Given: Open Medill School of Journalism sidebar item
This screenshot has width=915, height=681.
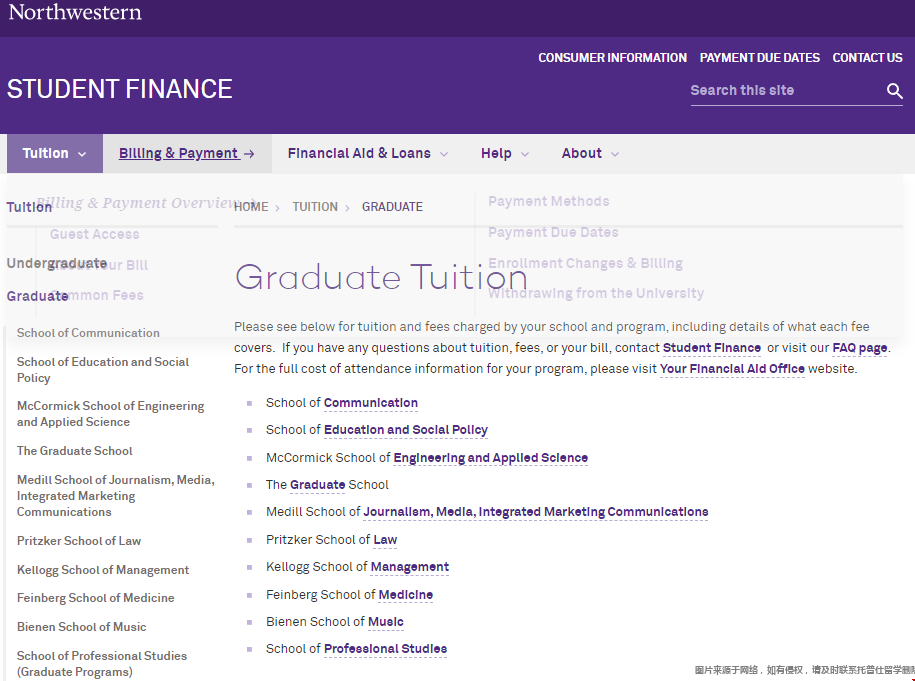Looking at the screenshot, I should [x=116, y=495].
